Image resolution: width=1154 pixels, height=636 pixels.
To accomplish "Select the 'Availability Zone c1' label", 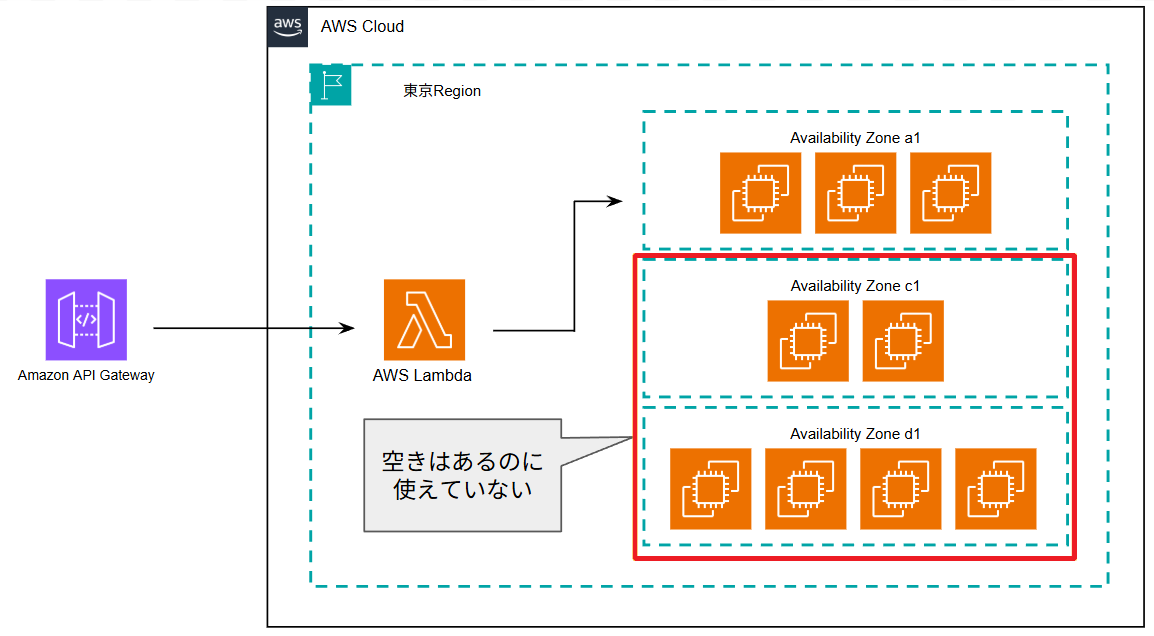I will point(855,286).
